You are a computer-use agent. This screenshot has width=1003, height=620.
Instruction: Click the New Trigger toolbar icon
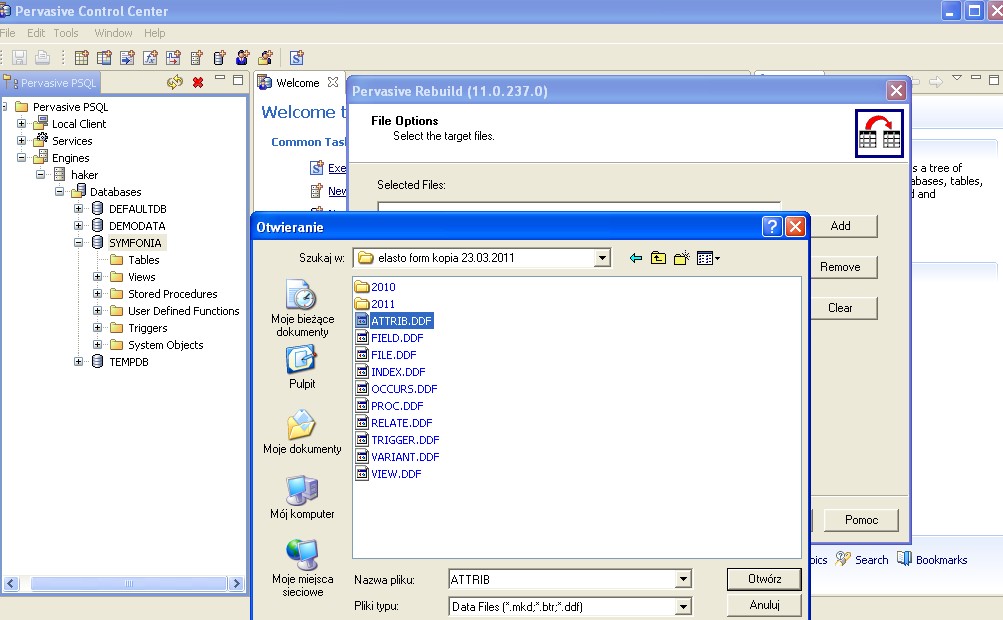(x=173, y=58)
